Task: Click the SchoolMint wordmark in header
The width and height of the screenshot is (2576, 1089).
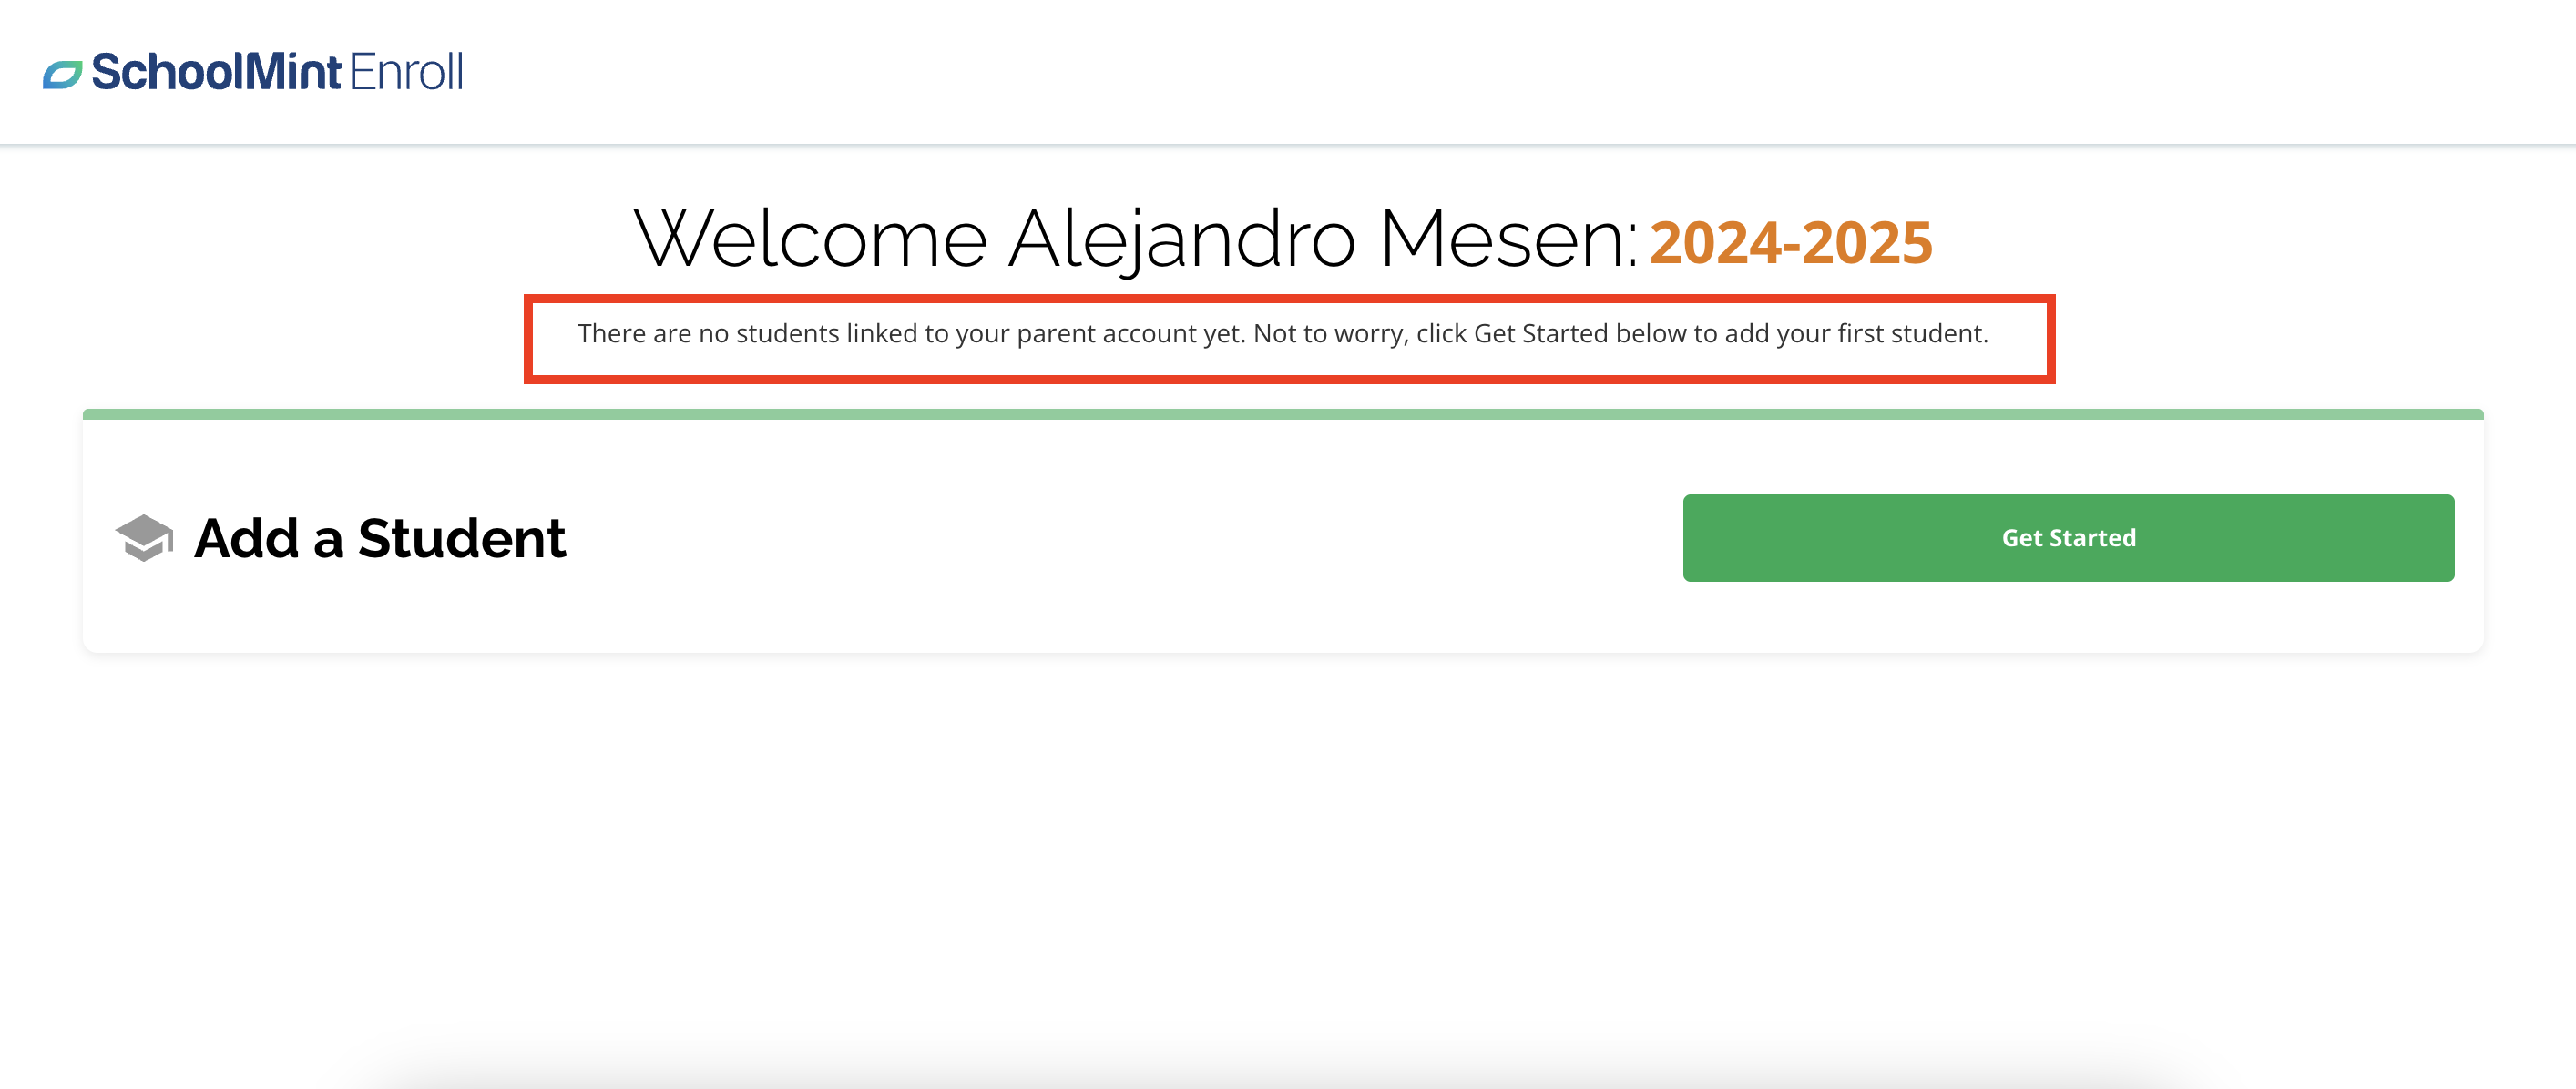Action: click(x=217, y=72)
